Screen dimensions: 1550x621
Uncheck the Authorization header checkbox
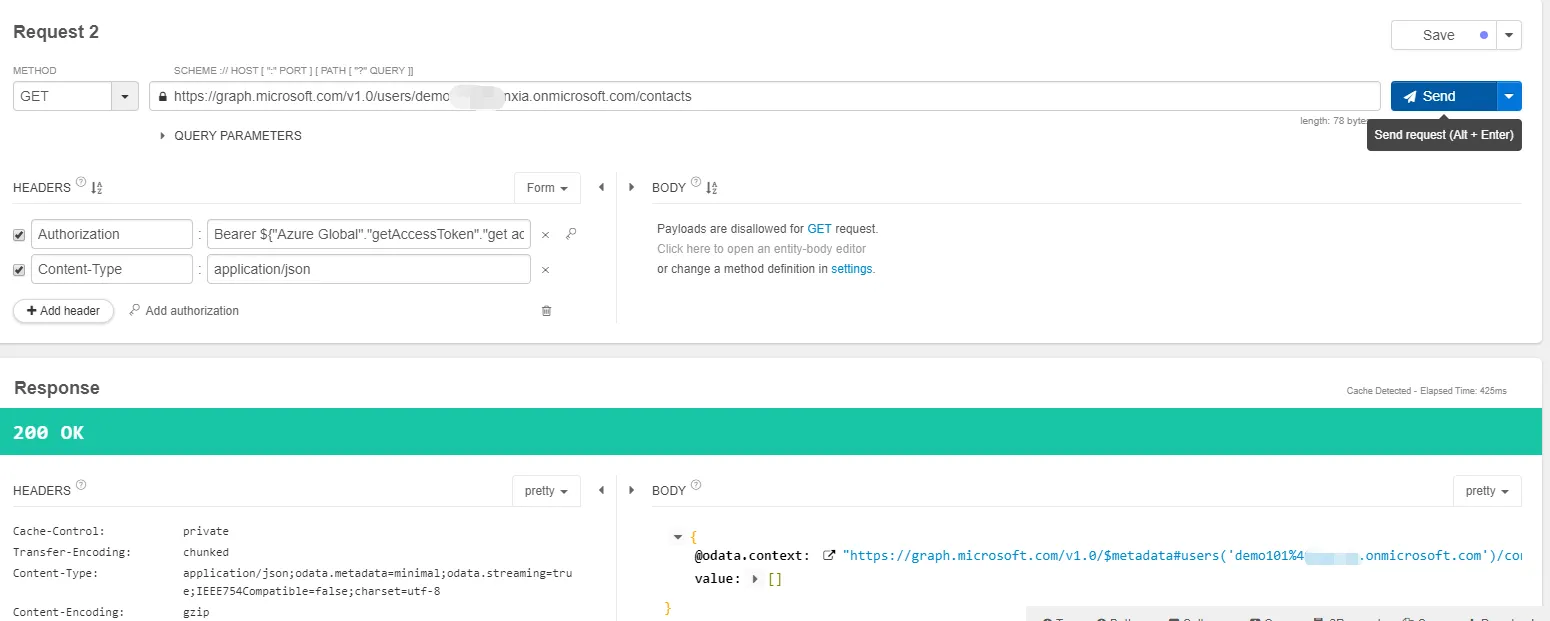coord(19,235)
